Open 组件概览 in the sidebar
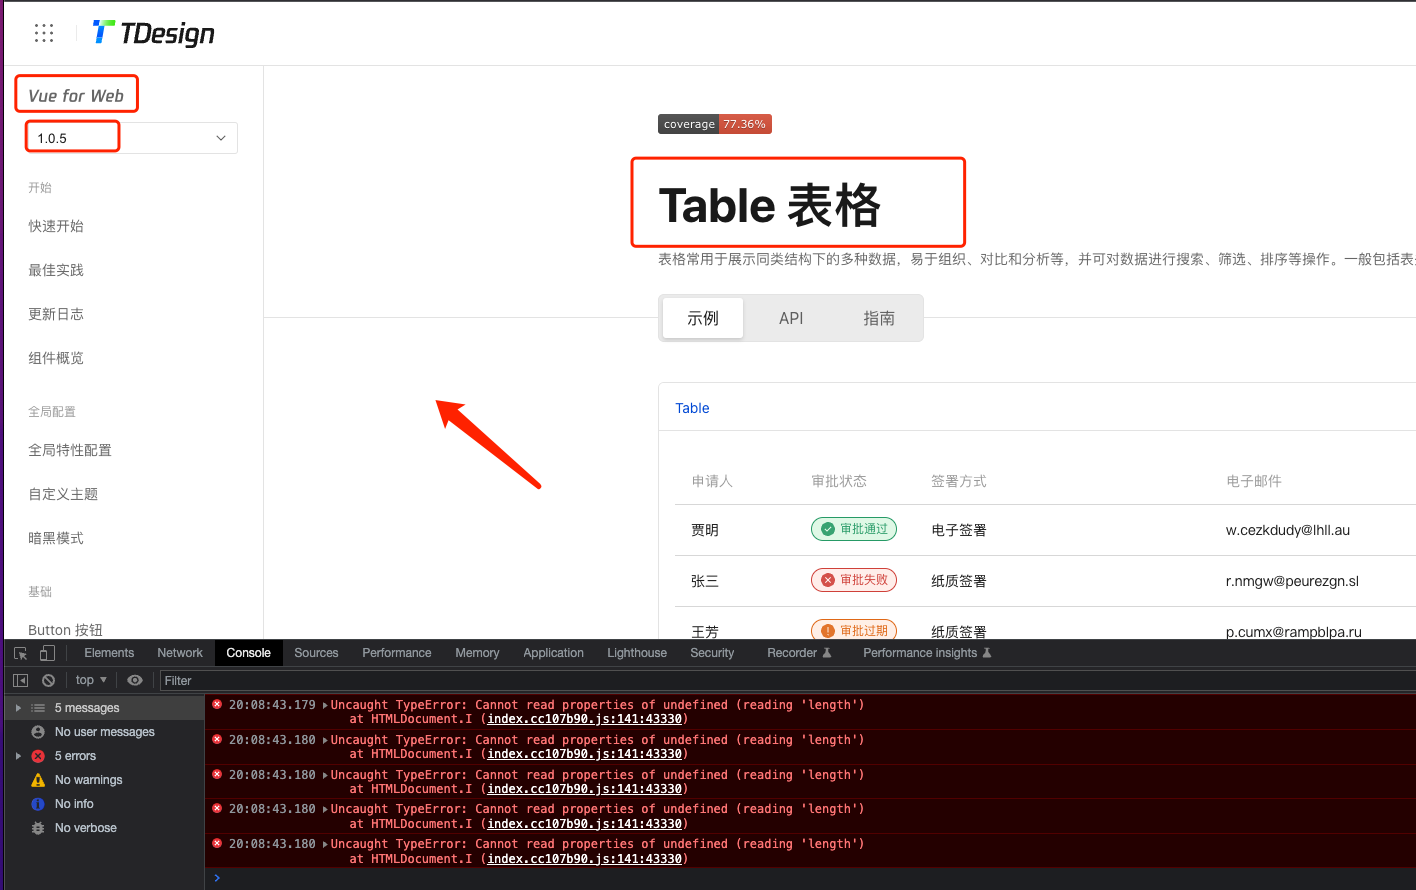The width and height of the screenshot is (1416, 890). 56,358
